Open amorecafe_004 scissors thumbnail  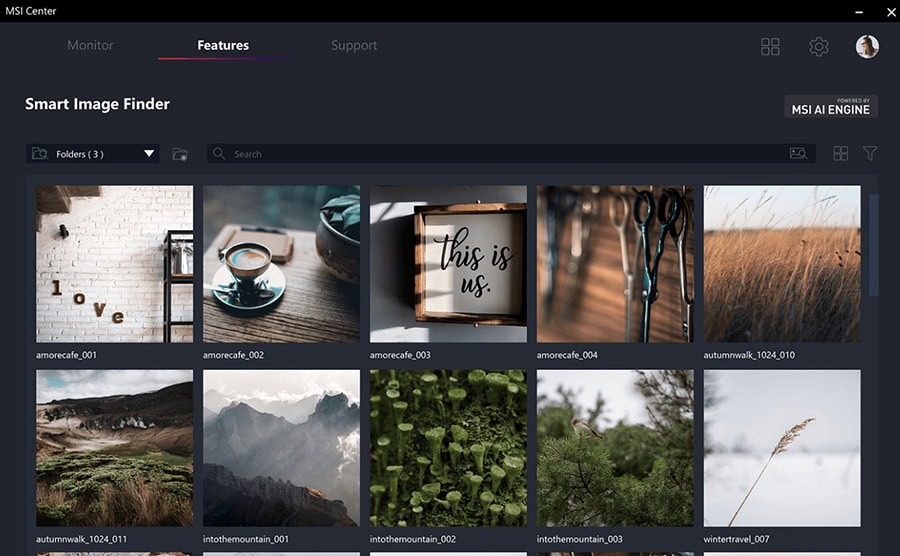615,264
